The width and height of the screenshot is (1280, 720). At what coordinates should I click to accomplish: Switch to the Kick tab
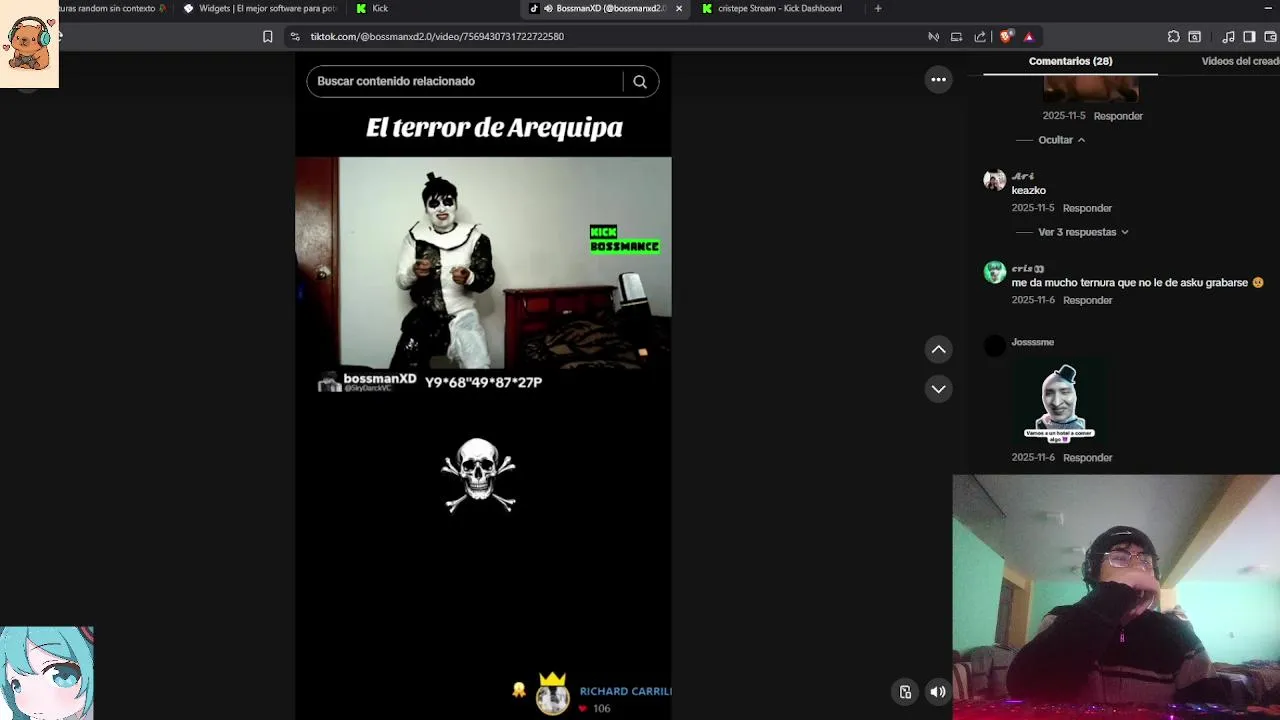pos(380,8)
